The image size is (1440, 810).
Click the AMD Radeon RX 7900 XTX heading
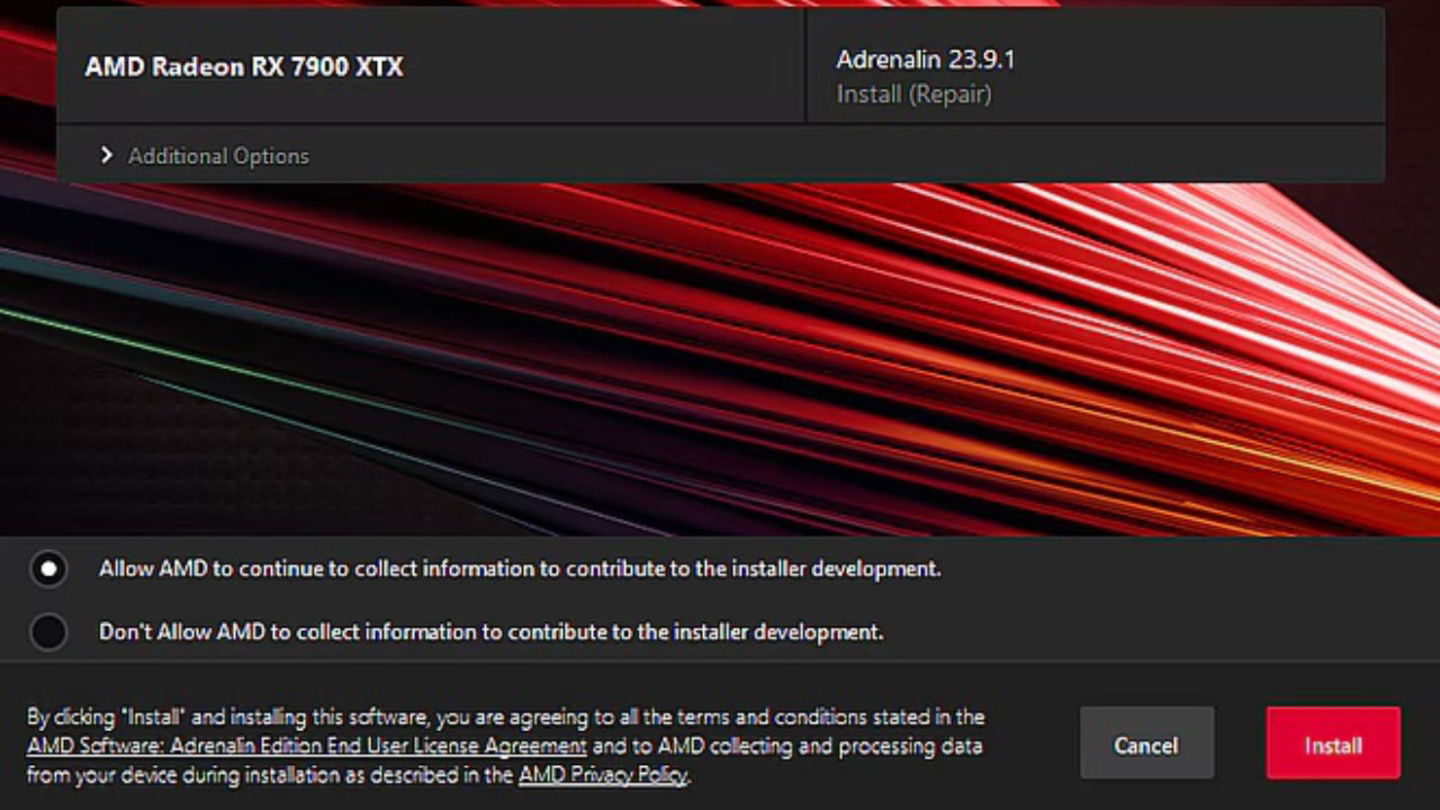click(x=244, y=67)
